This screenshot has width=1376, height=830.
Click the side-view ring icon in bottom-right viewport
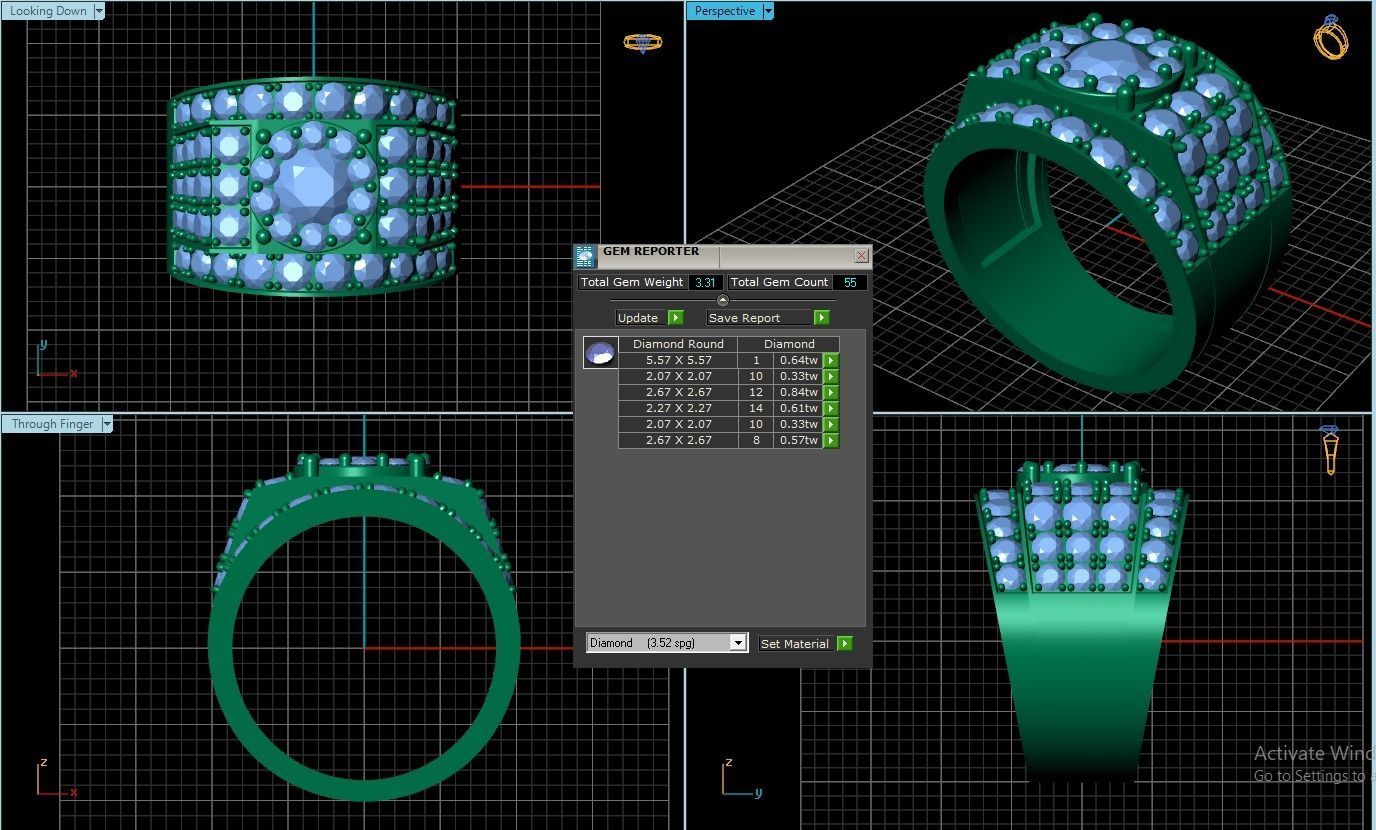[1330, 450]
